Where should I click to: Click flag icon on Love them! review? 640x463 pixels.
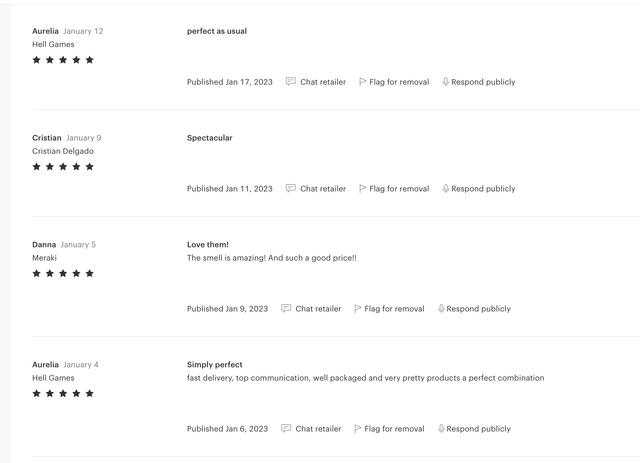(x=358, y=309)
